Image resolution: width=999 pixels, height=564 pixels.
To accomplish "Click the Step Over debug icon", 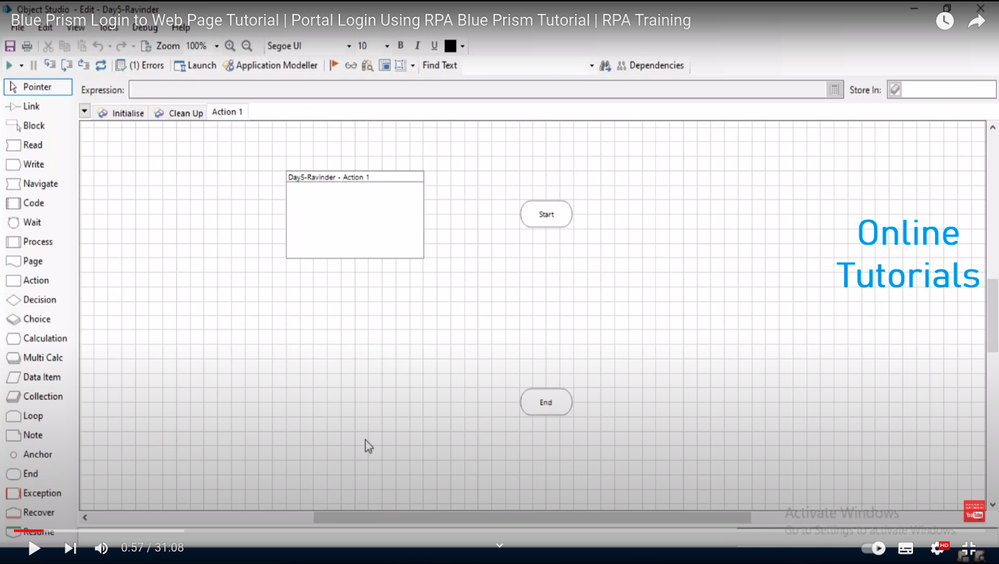I will pyautogui.click(x=66, y=65).
